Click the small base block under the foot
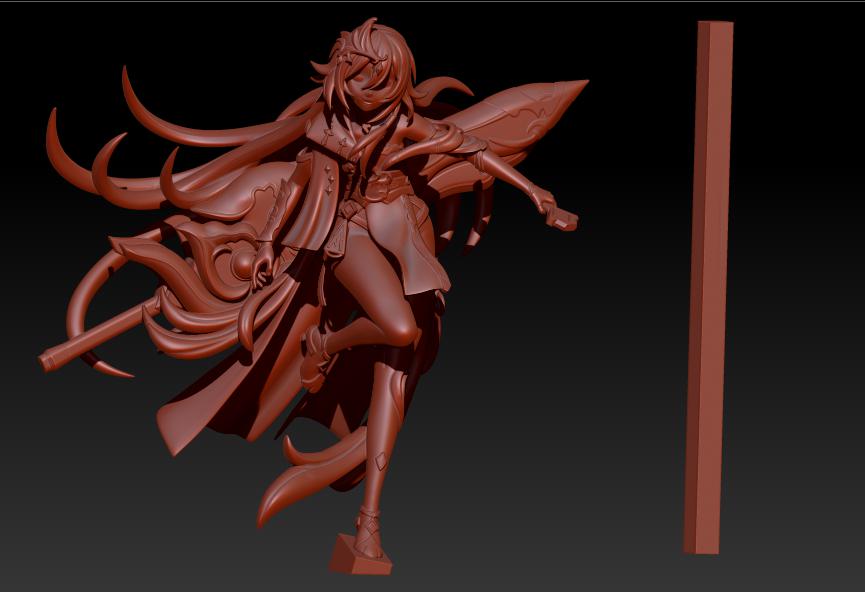This screenshot has height=592, width=865. 361,556
